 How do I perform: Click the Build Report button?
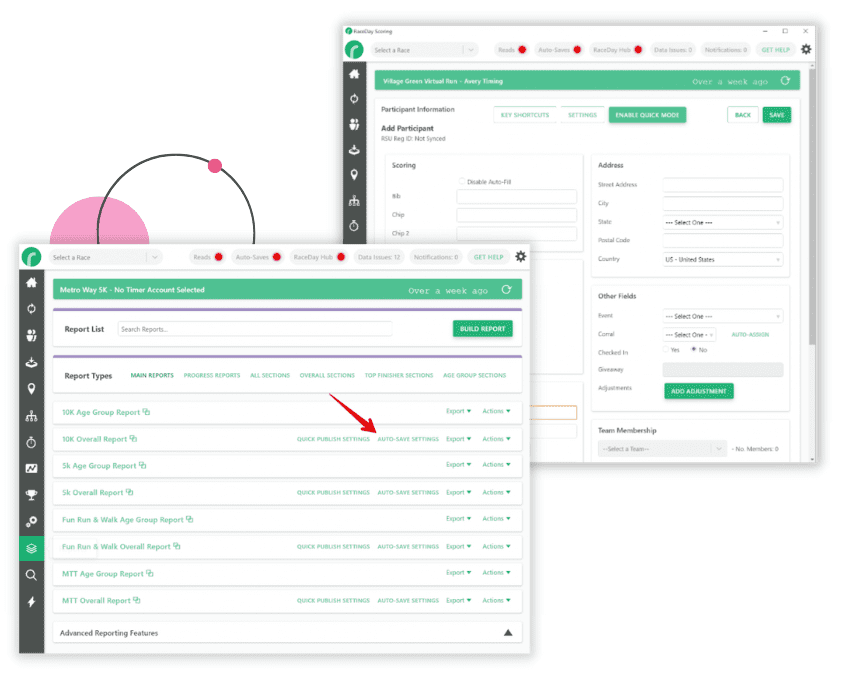tap(483, 329)
